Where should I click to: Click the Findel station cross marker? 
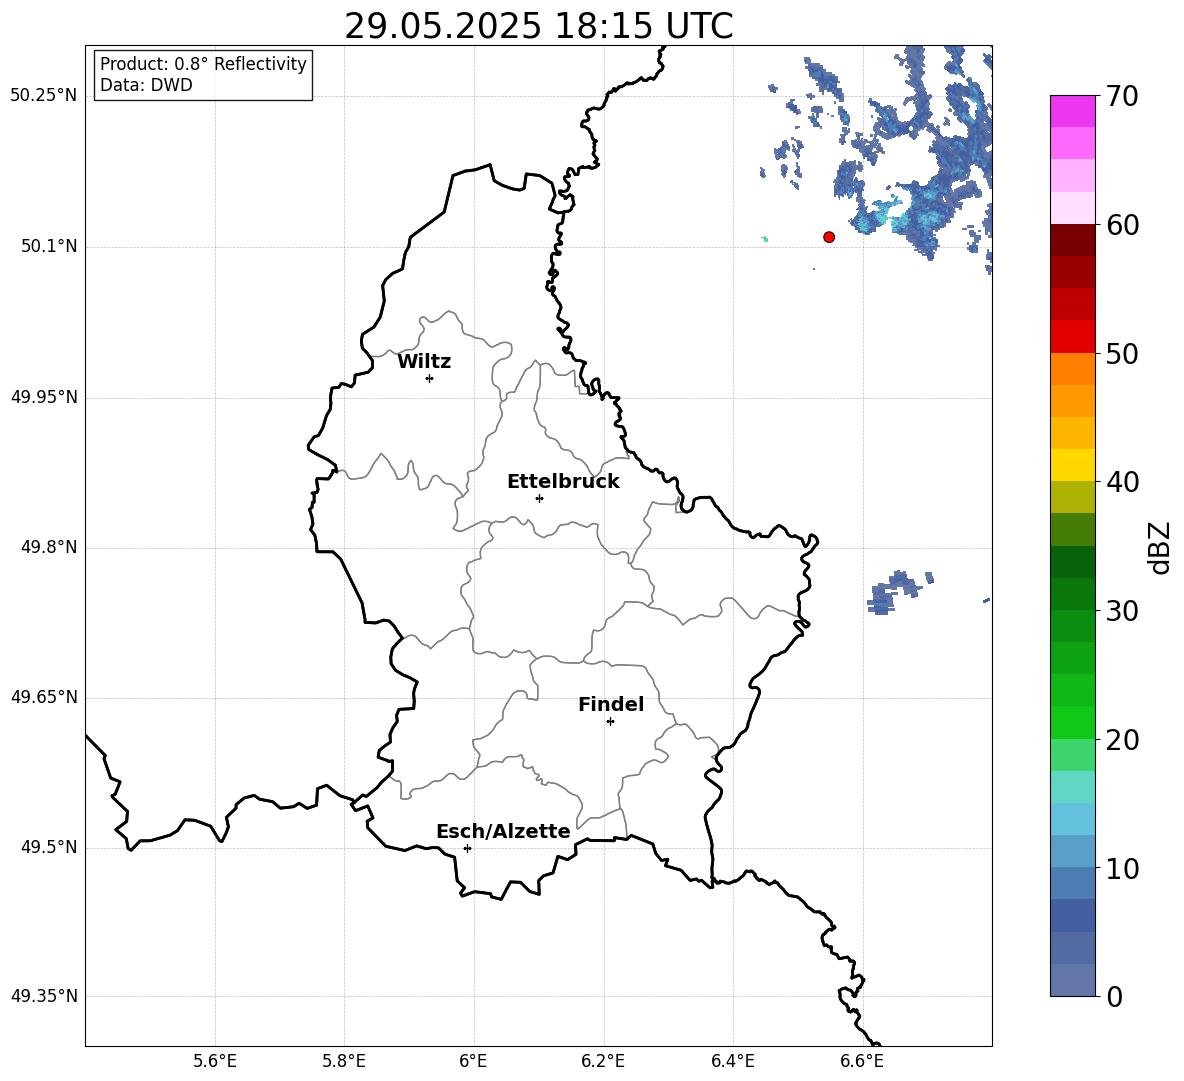610,722
